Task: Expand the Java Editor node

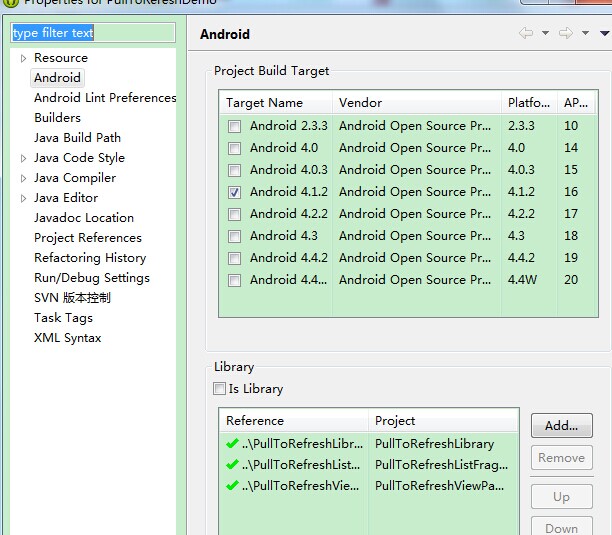Action: [x=23, y=198]
